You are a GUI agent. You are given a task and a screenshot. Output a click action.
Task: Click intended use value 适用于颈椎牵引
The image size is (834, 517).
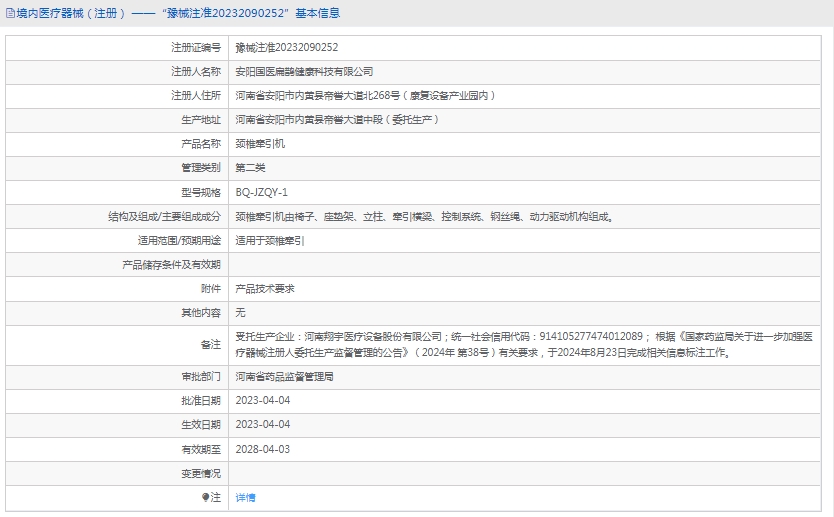pyautogui.click(x=270, y=240)
